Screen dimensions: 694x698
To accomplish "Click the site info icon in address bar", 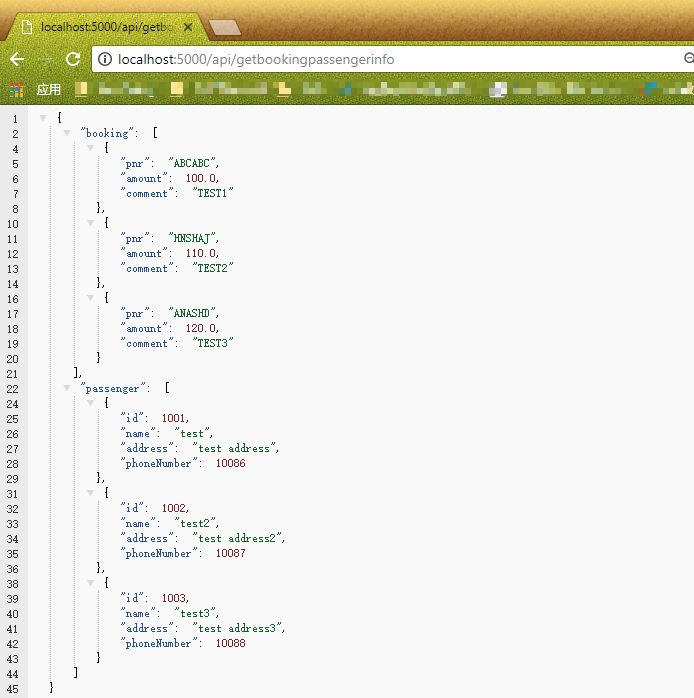I will coord(104,60).
